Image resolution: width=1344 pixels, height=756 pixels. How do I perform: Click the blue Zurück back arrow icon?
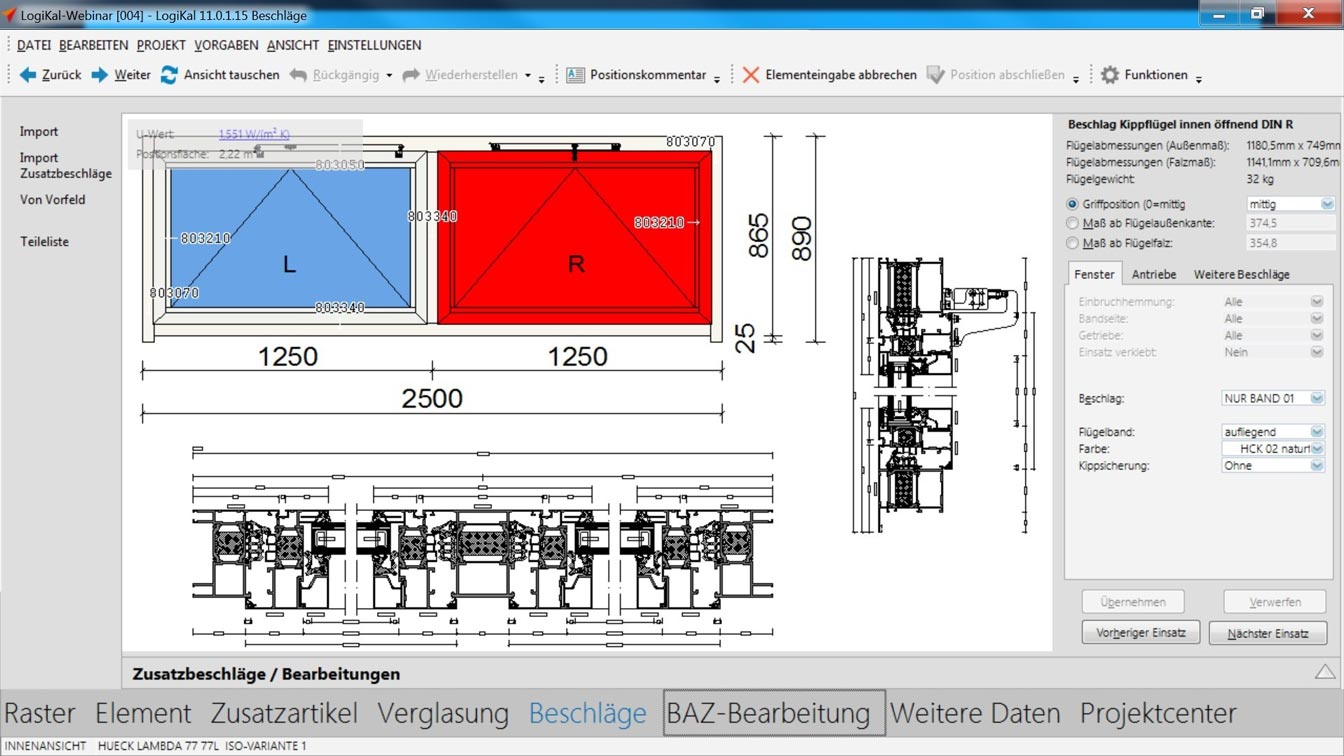28,75
